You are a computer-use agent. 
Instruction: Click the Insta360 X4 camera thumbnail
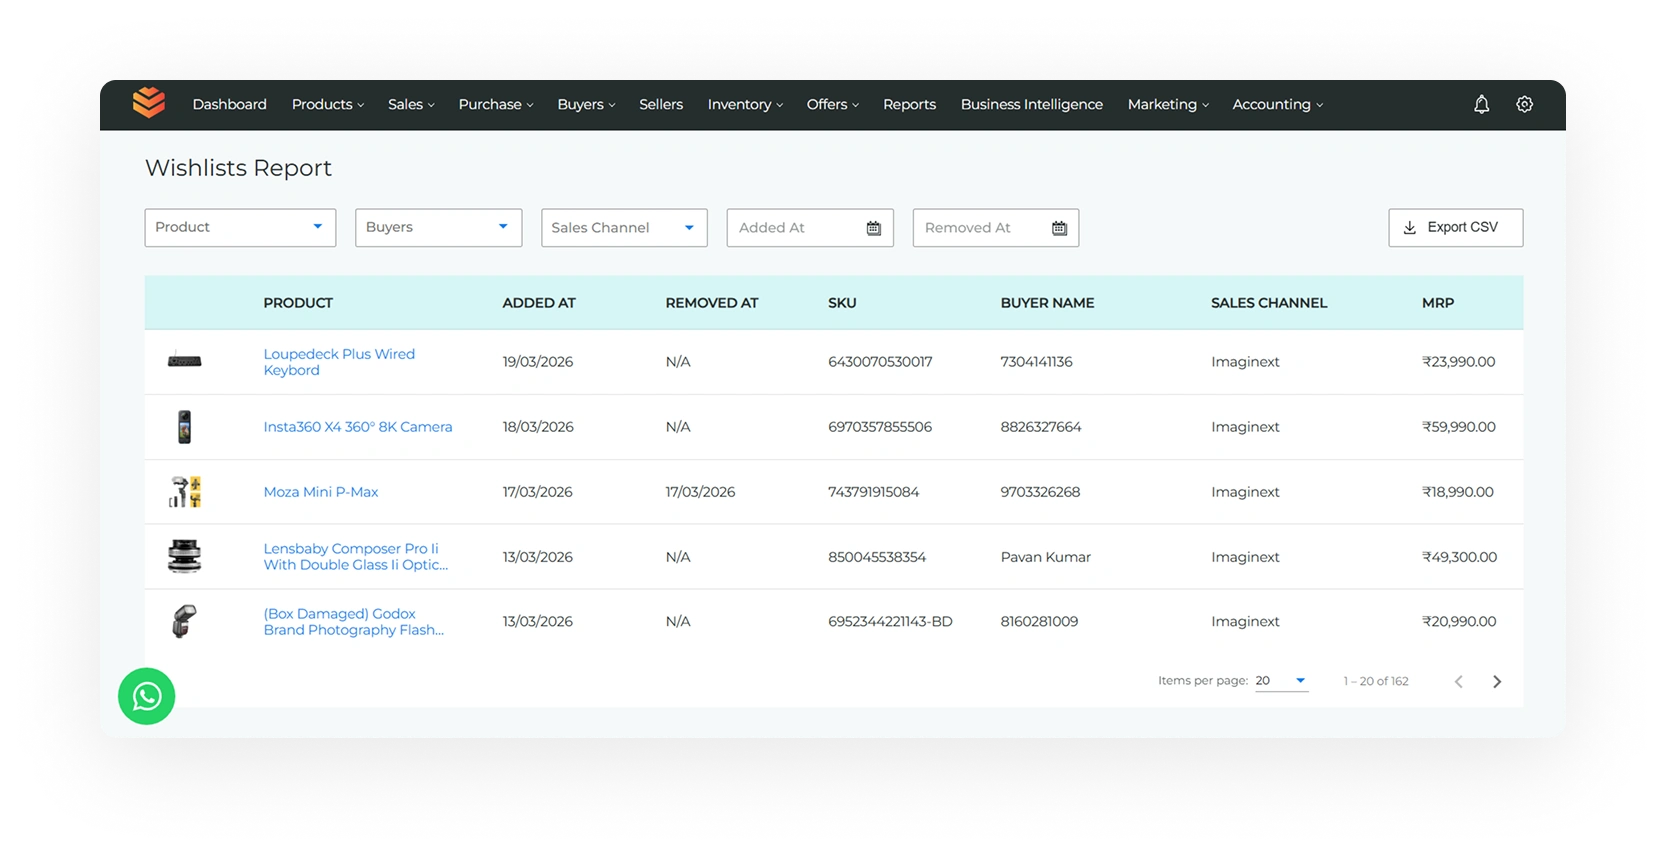coord(185,427)
